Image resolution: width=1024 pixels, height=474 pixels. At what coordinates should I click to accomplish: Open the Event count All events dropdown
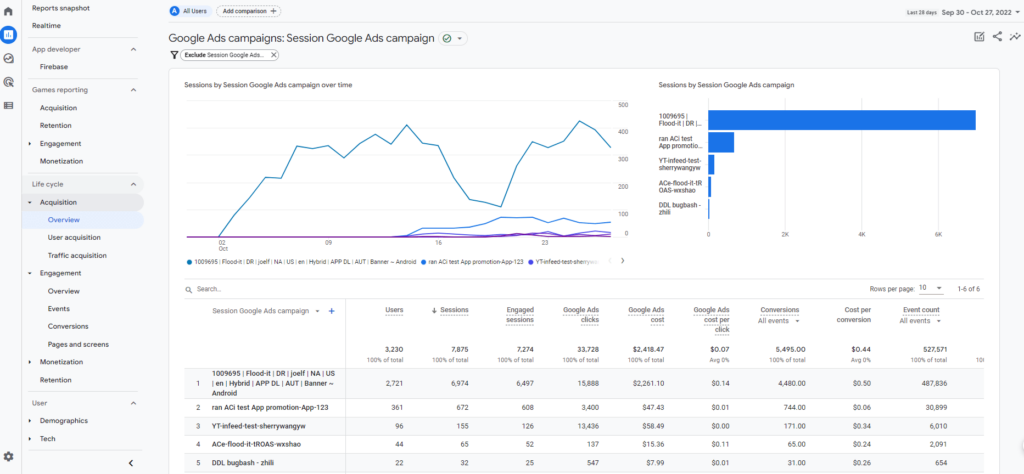920,321
